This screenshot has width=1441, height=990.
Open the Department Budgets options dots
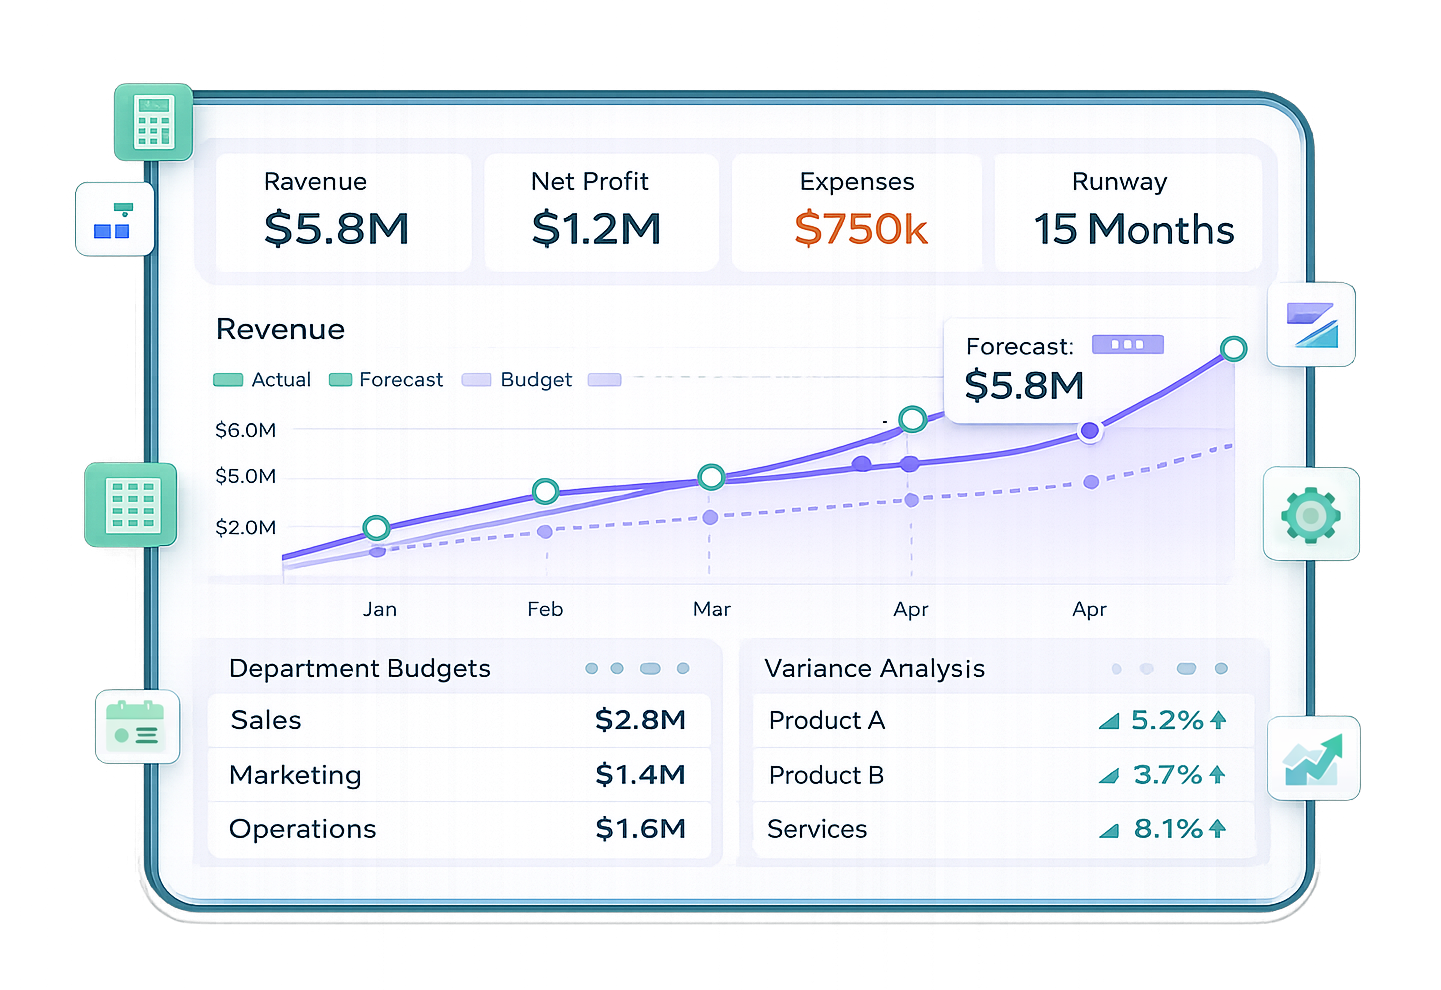click(637, 668)
